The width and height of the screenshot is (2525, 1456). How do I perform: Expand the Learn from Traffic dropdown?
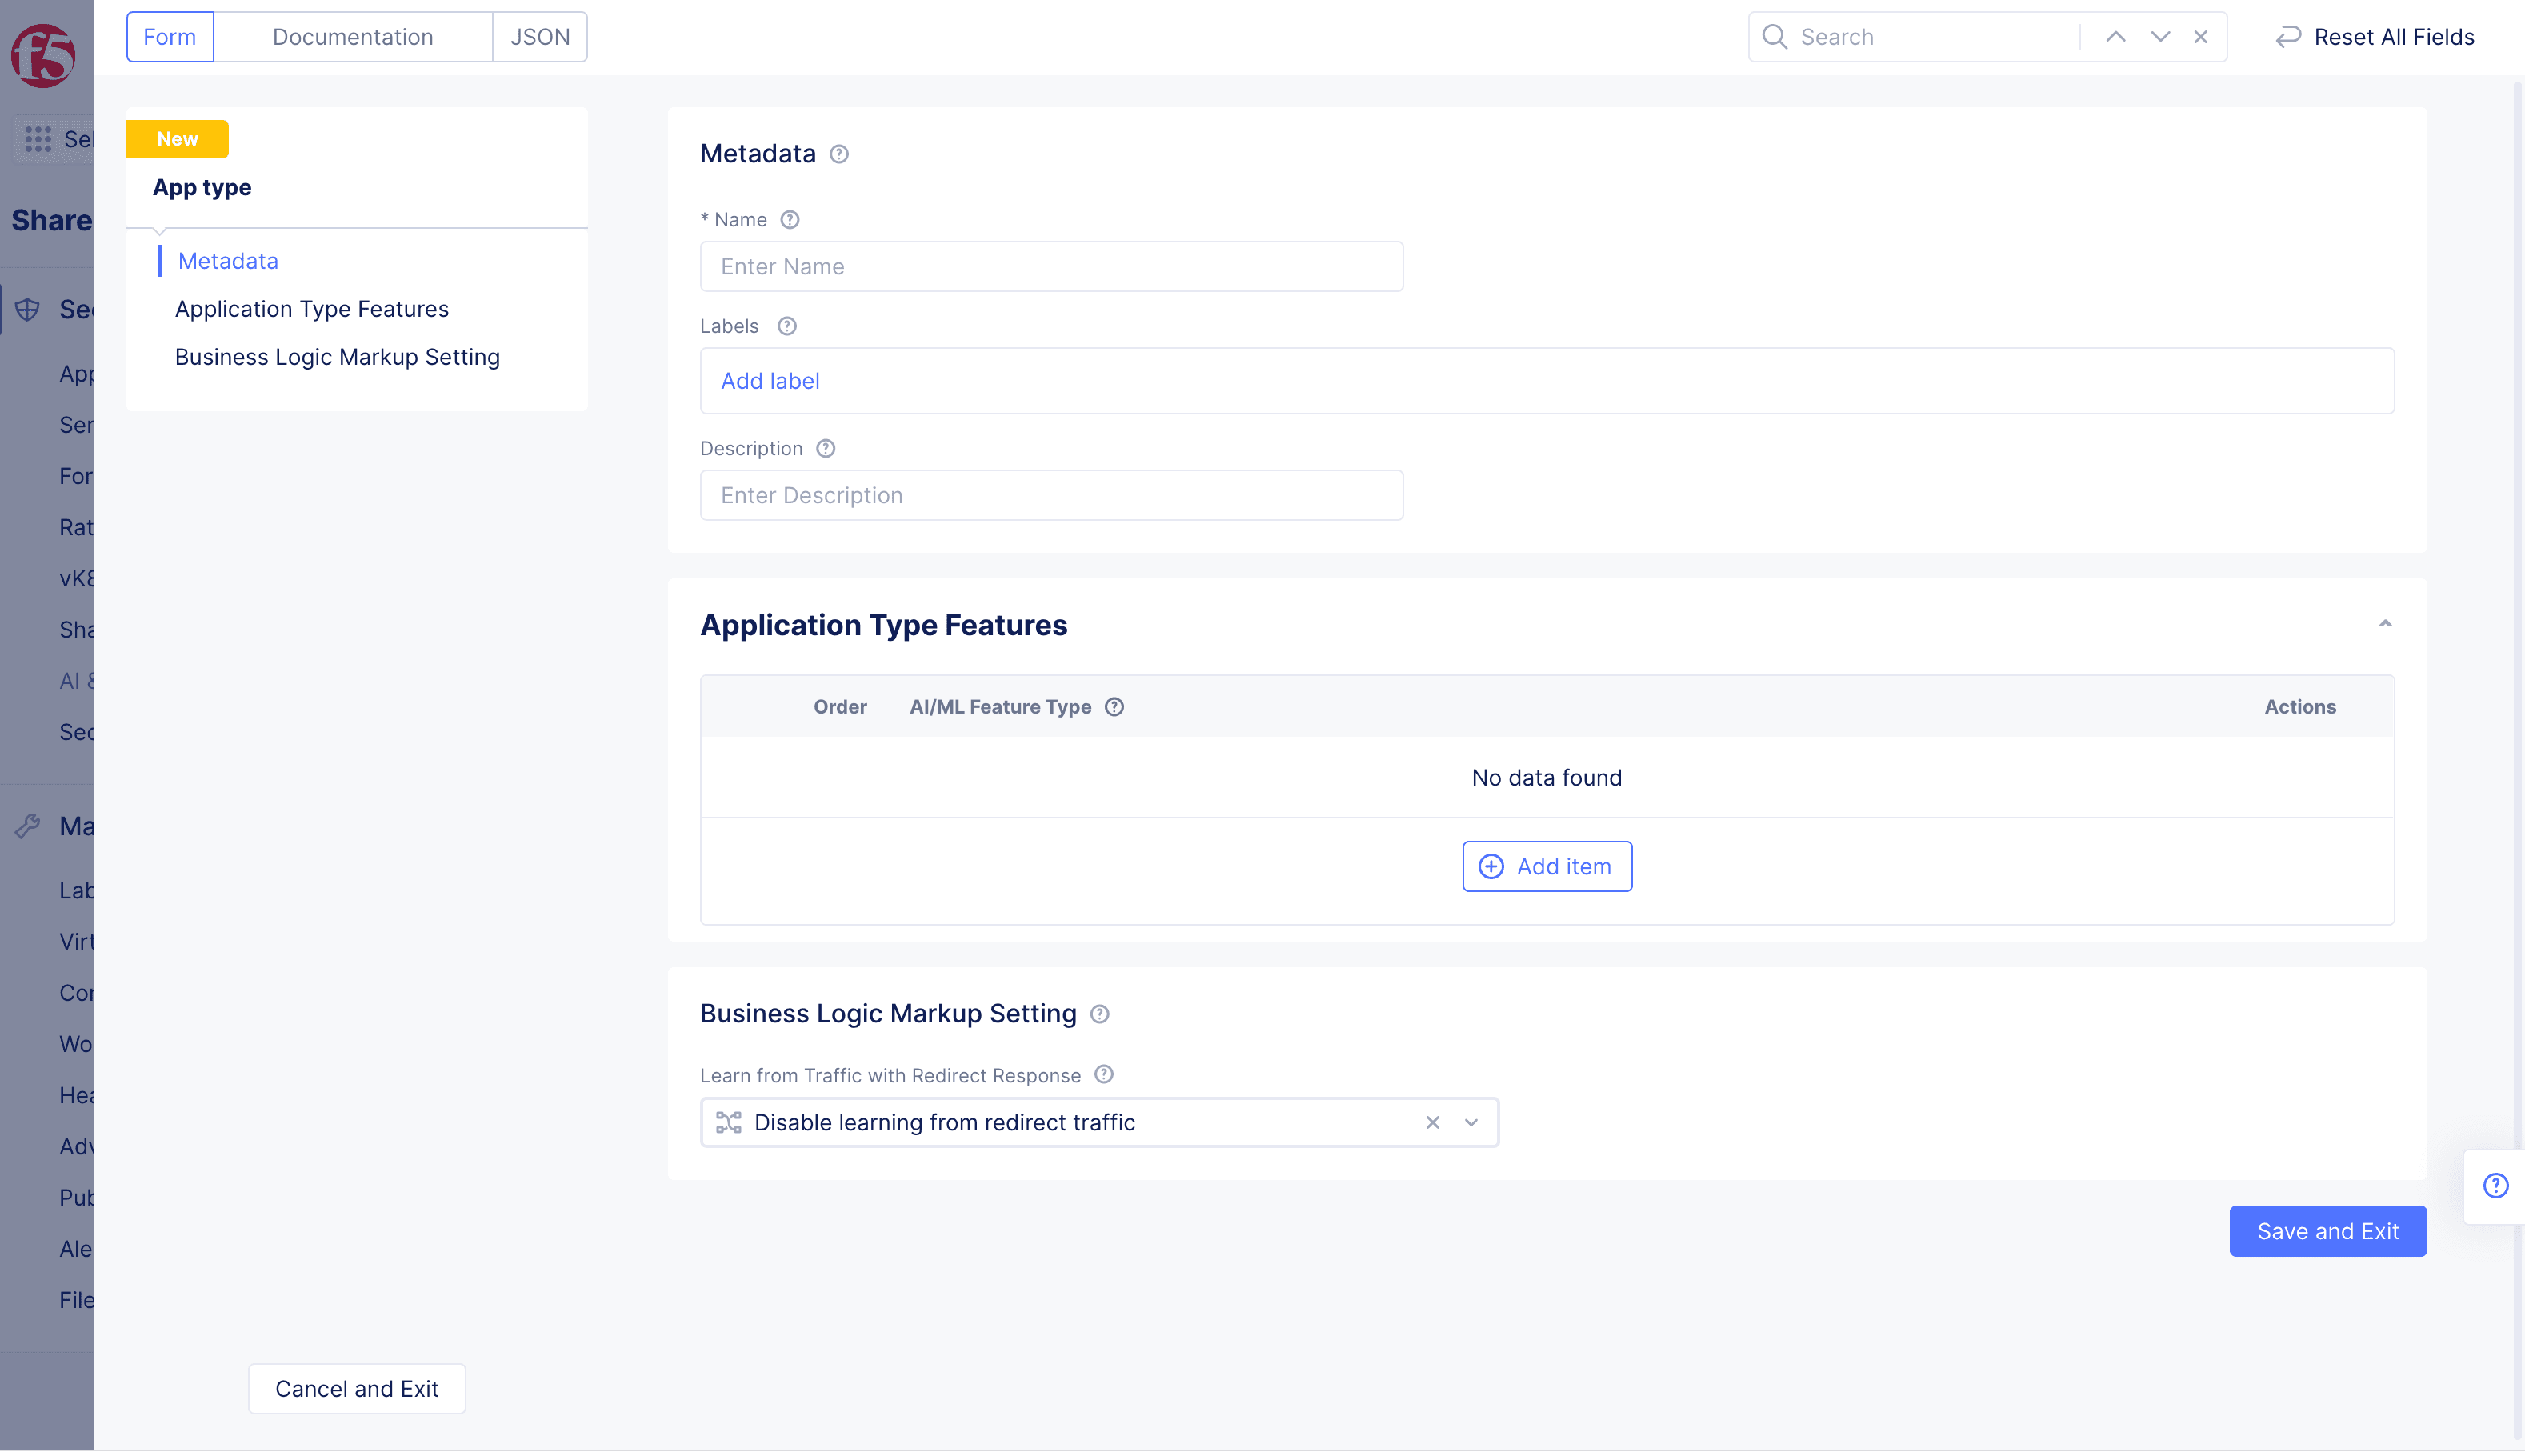coord(1469,1122)
